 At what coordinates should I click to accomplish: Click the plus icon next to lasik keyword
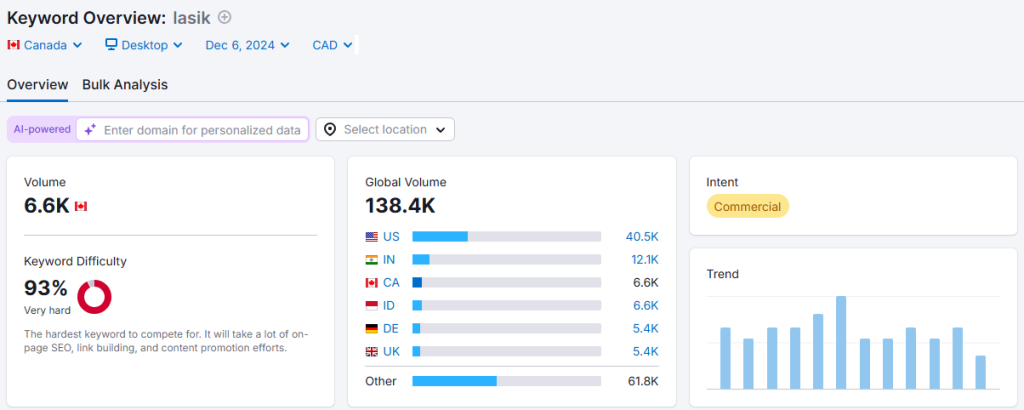(x=224, y=17)
